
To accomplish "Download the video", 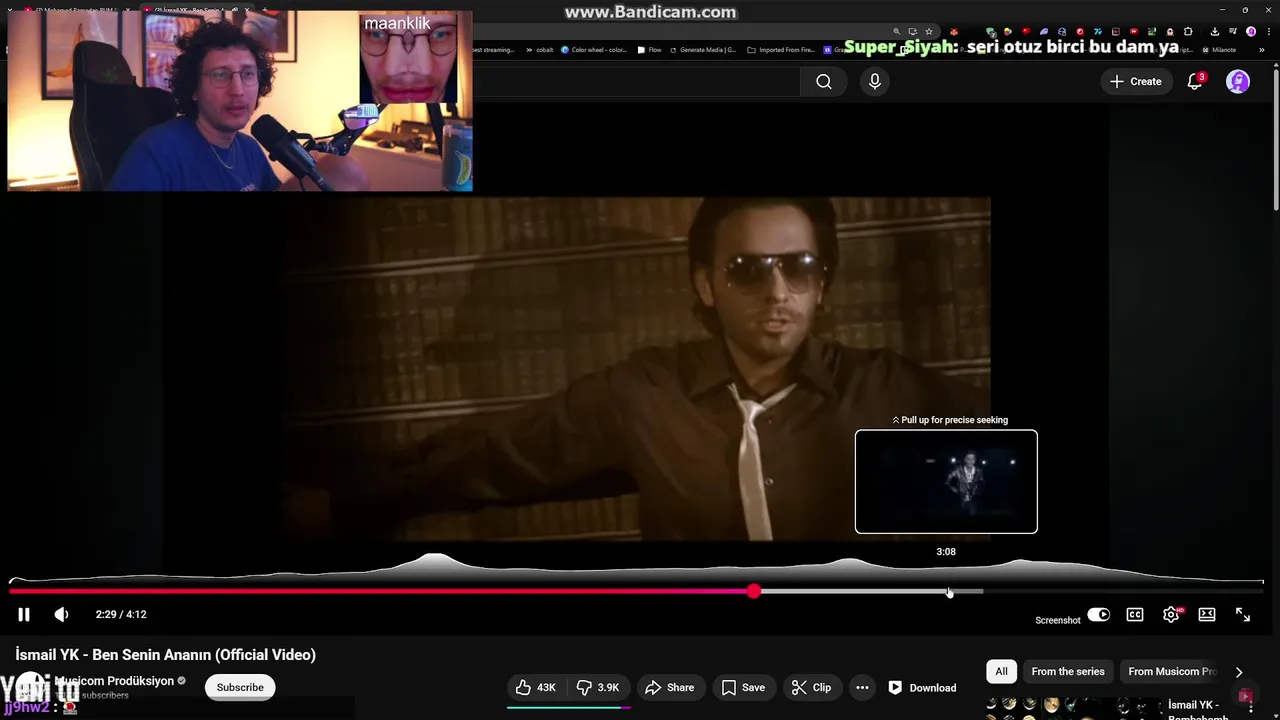I will (x=922, y=687).
